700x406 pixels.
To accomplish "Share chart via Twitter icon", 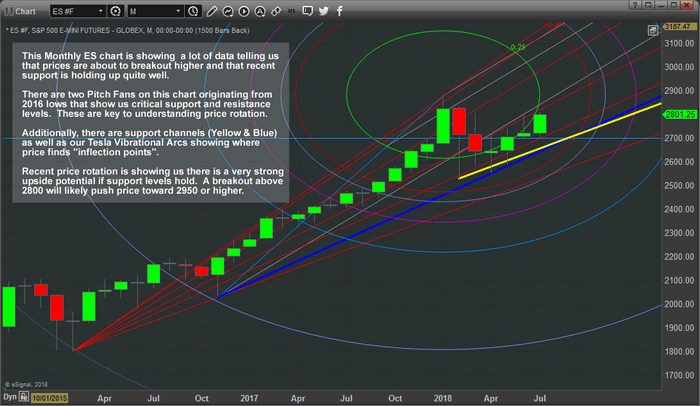I will click(x=324, y=11).
